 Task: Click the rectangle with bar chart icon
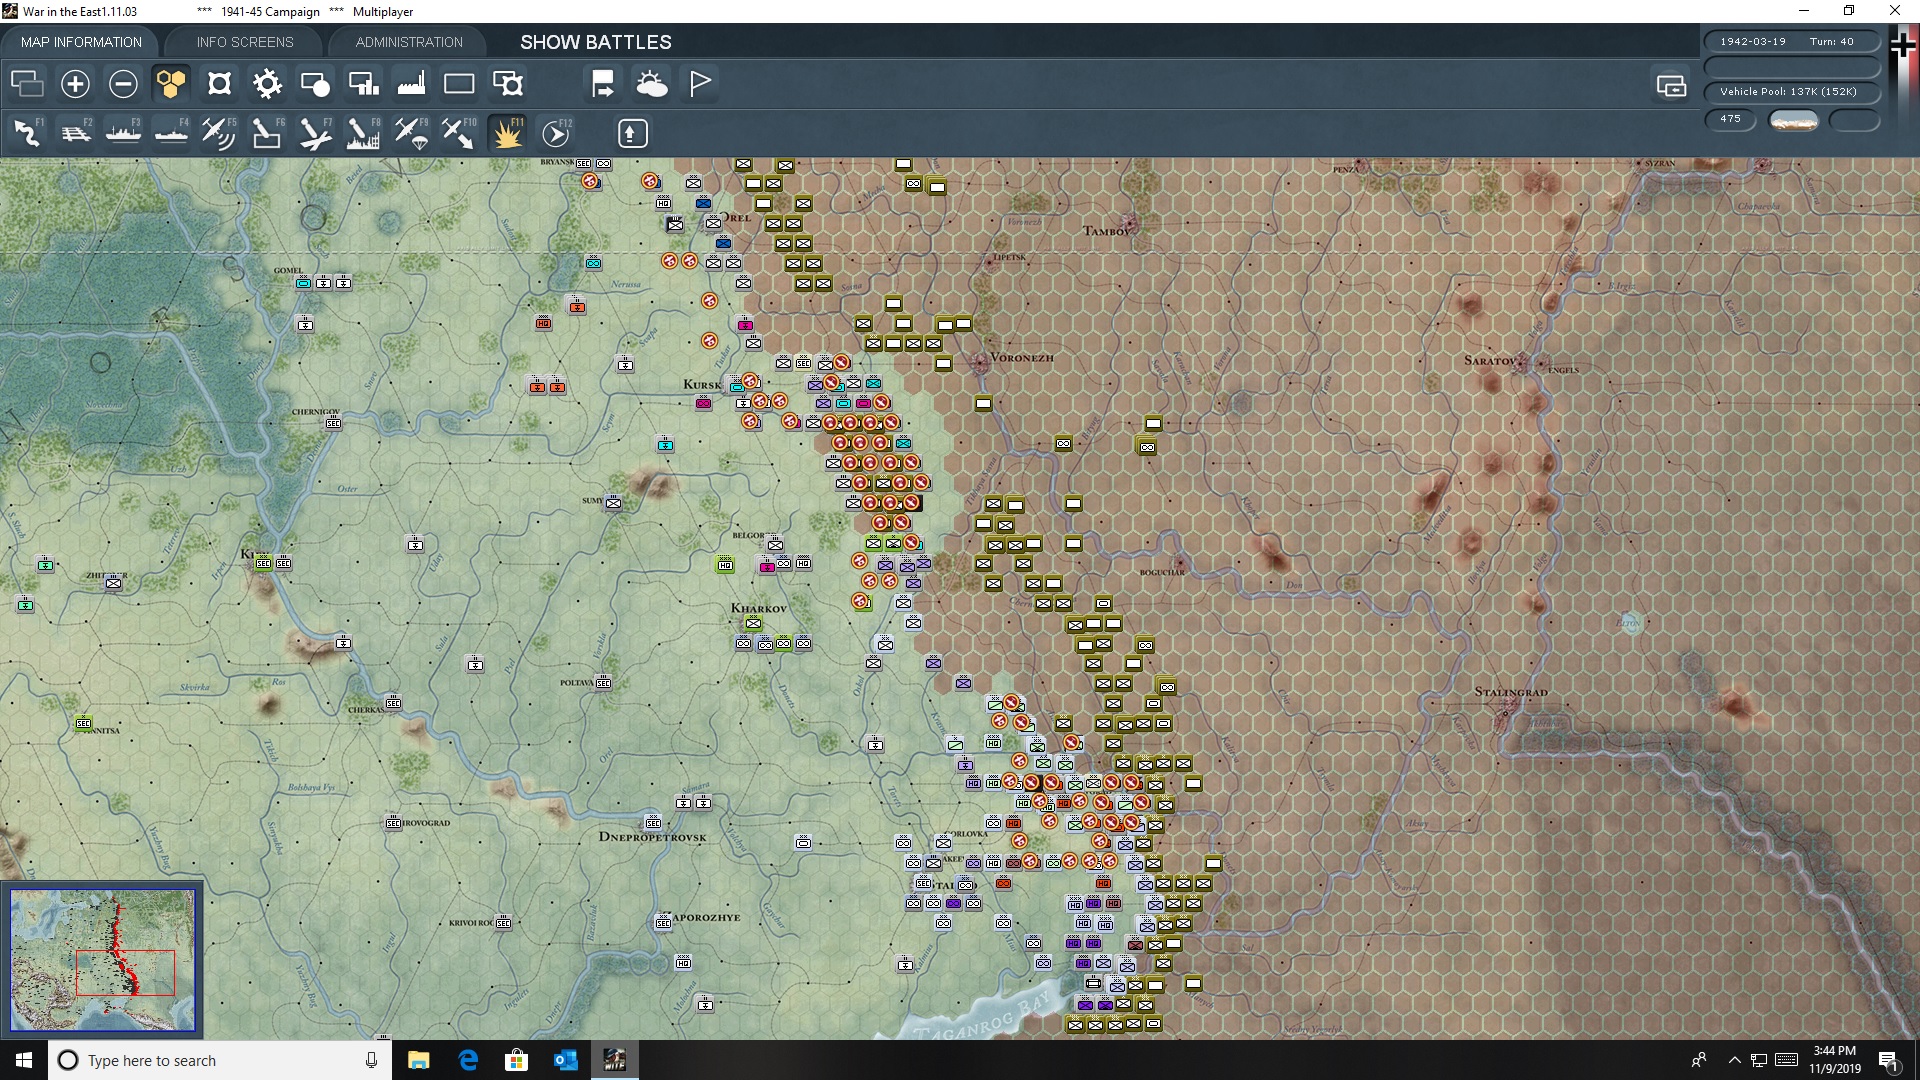[363, 84]
